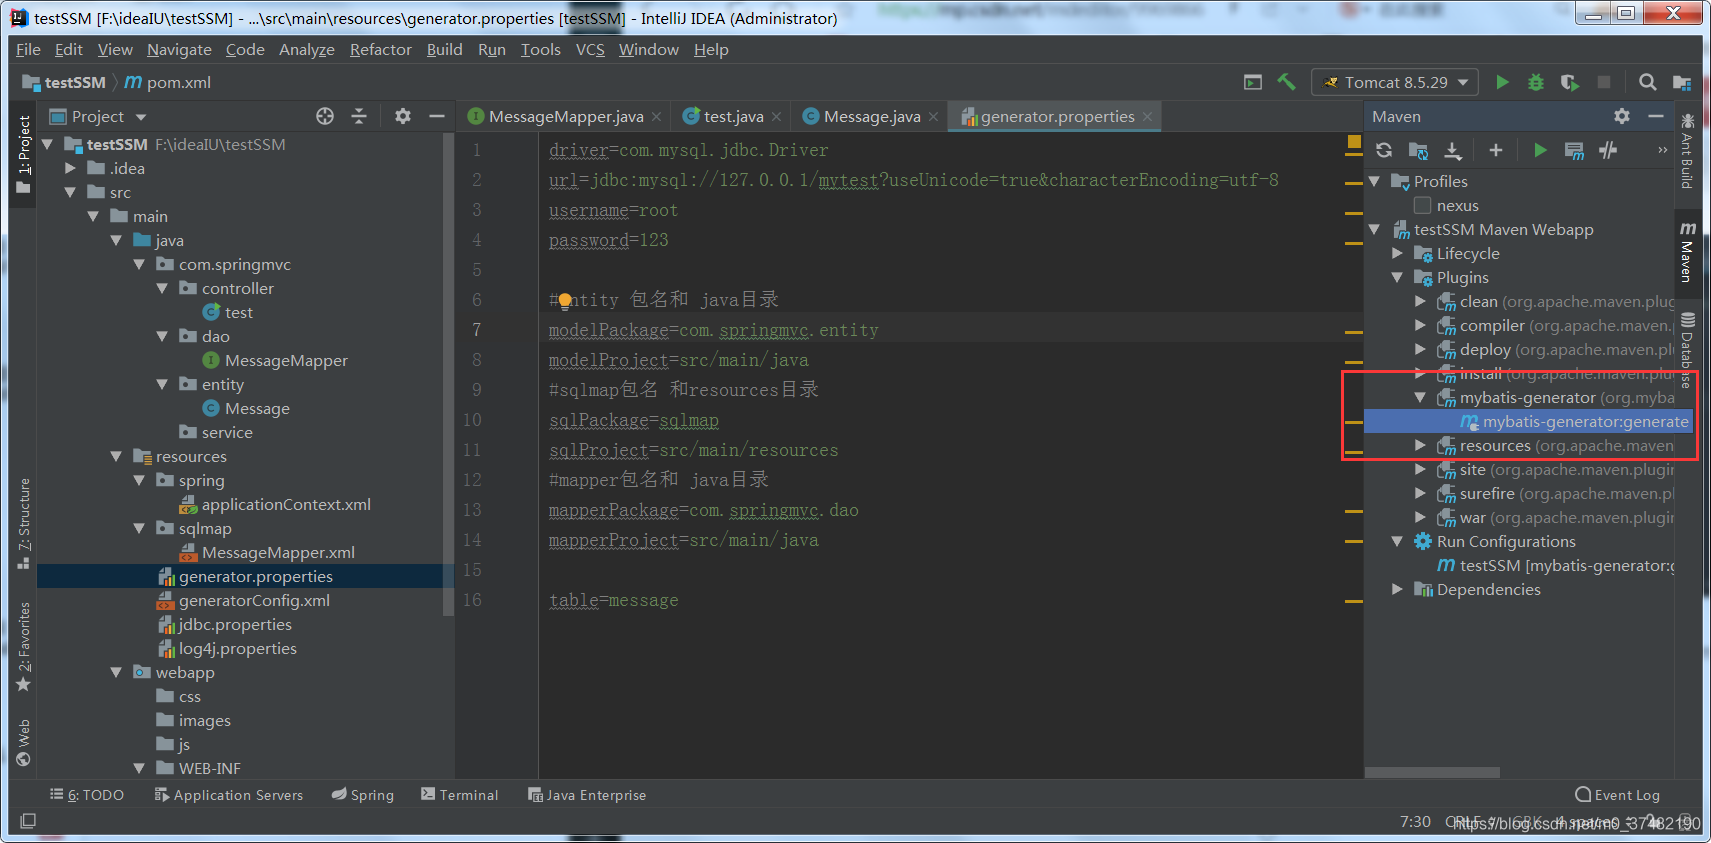
Task: Close the generator.properties tab
Action: [x=1147, y=117]
